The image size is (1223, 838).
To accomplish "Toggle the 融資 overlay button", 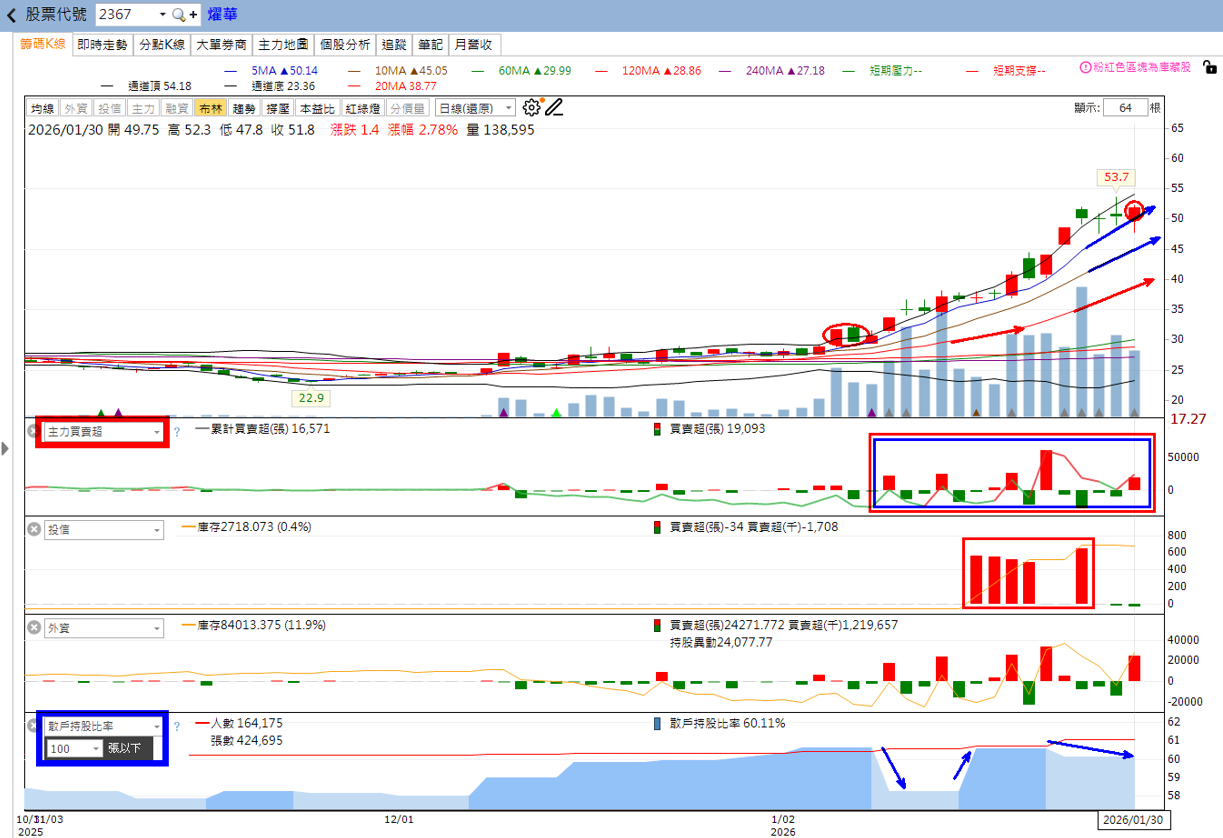I will [177, 108].
